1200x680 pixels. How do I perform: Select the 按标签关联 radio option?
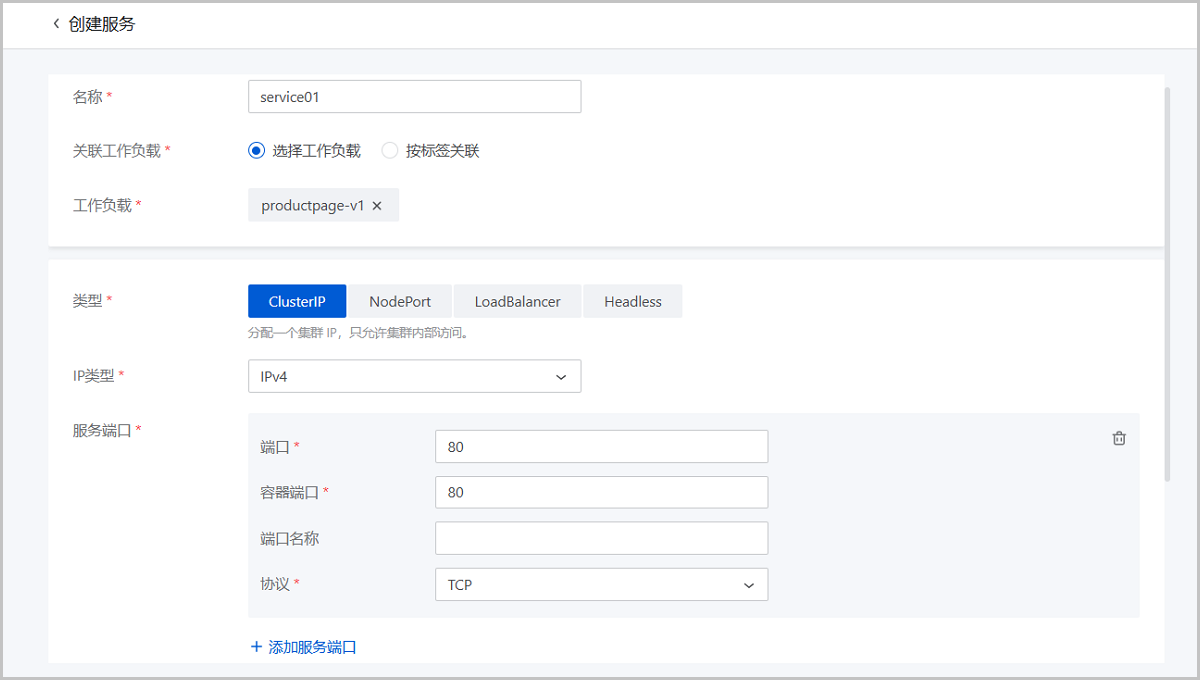click(390, 151)
